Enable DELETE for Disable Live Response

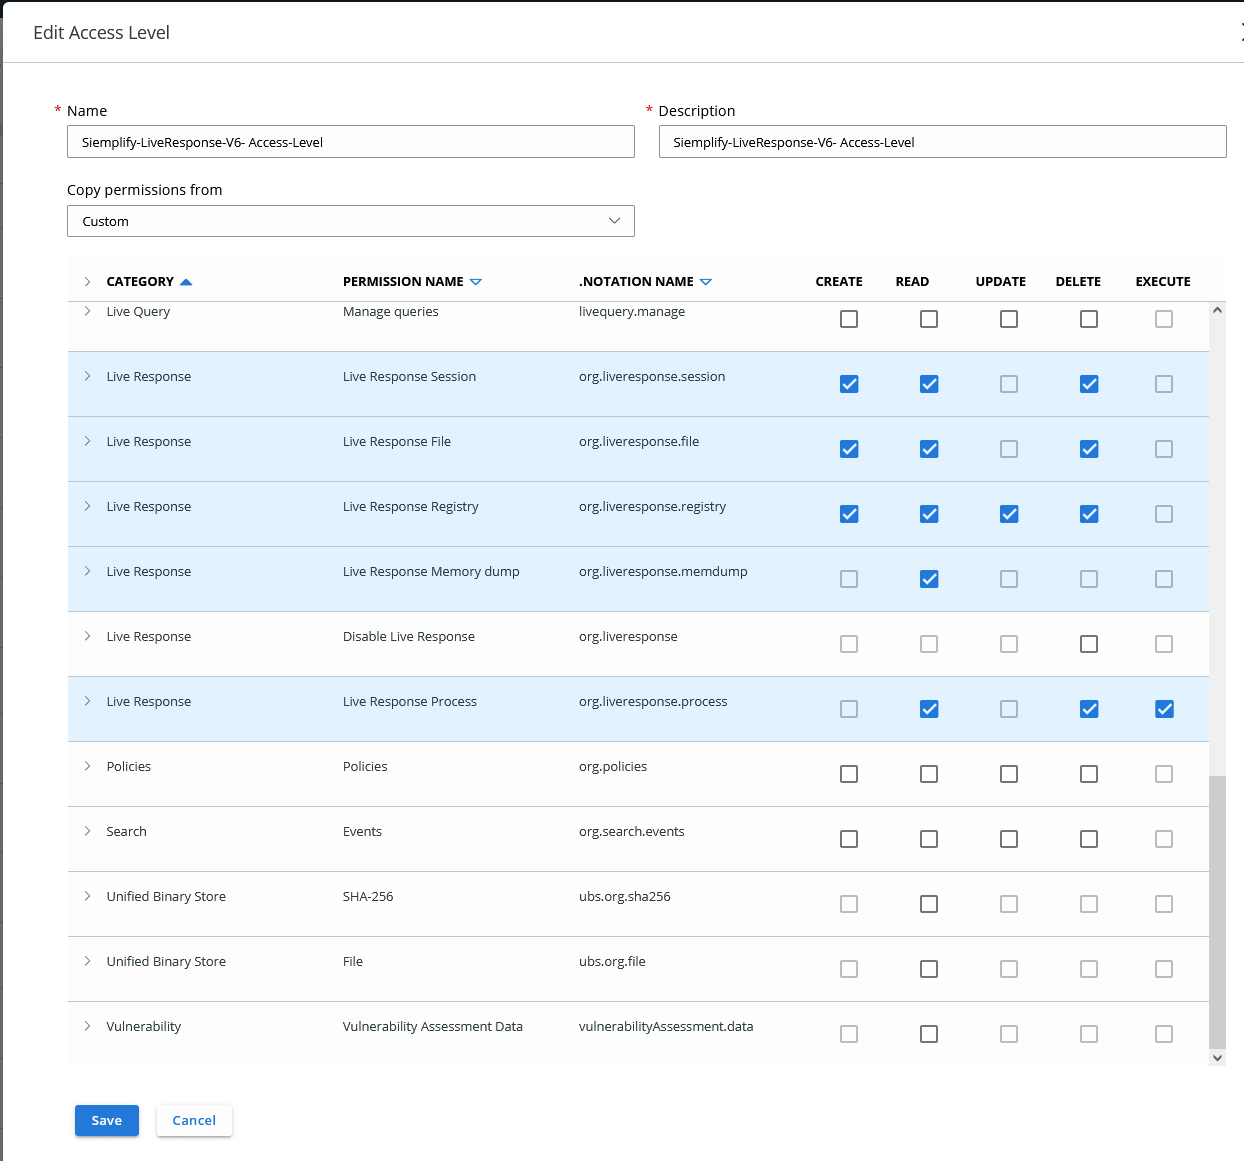[1089, 643]
